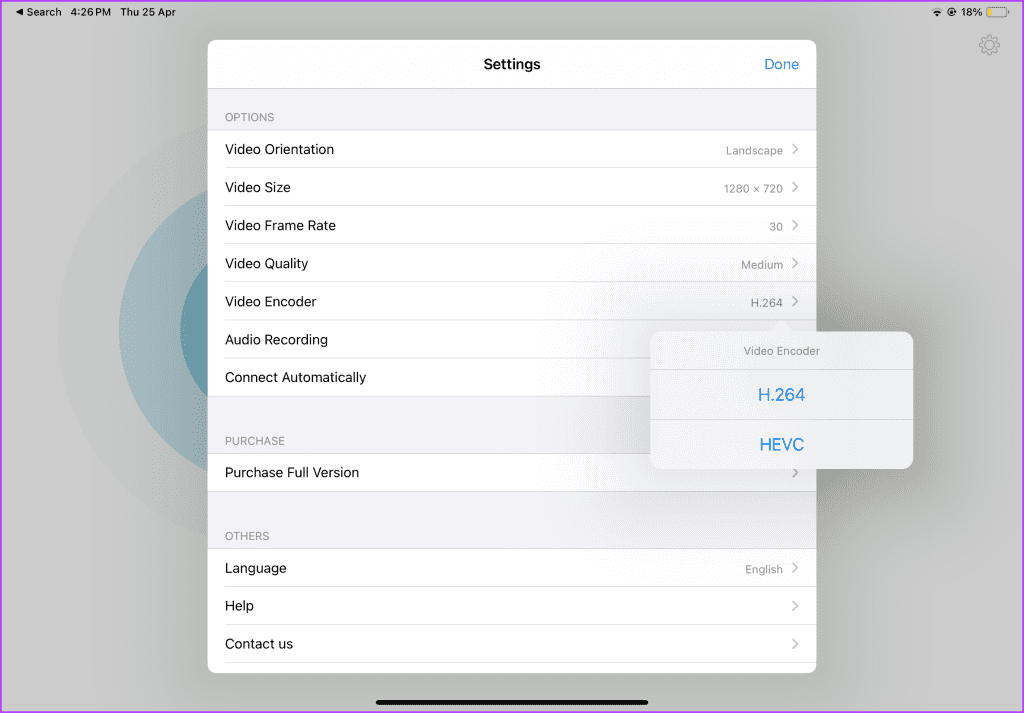Tap the orientation lock status icon

[x=952, y=12]
